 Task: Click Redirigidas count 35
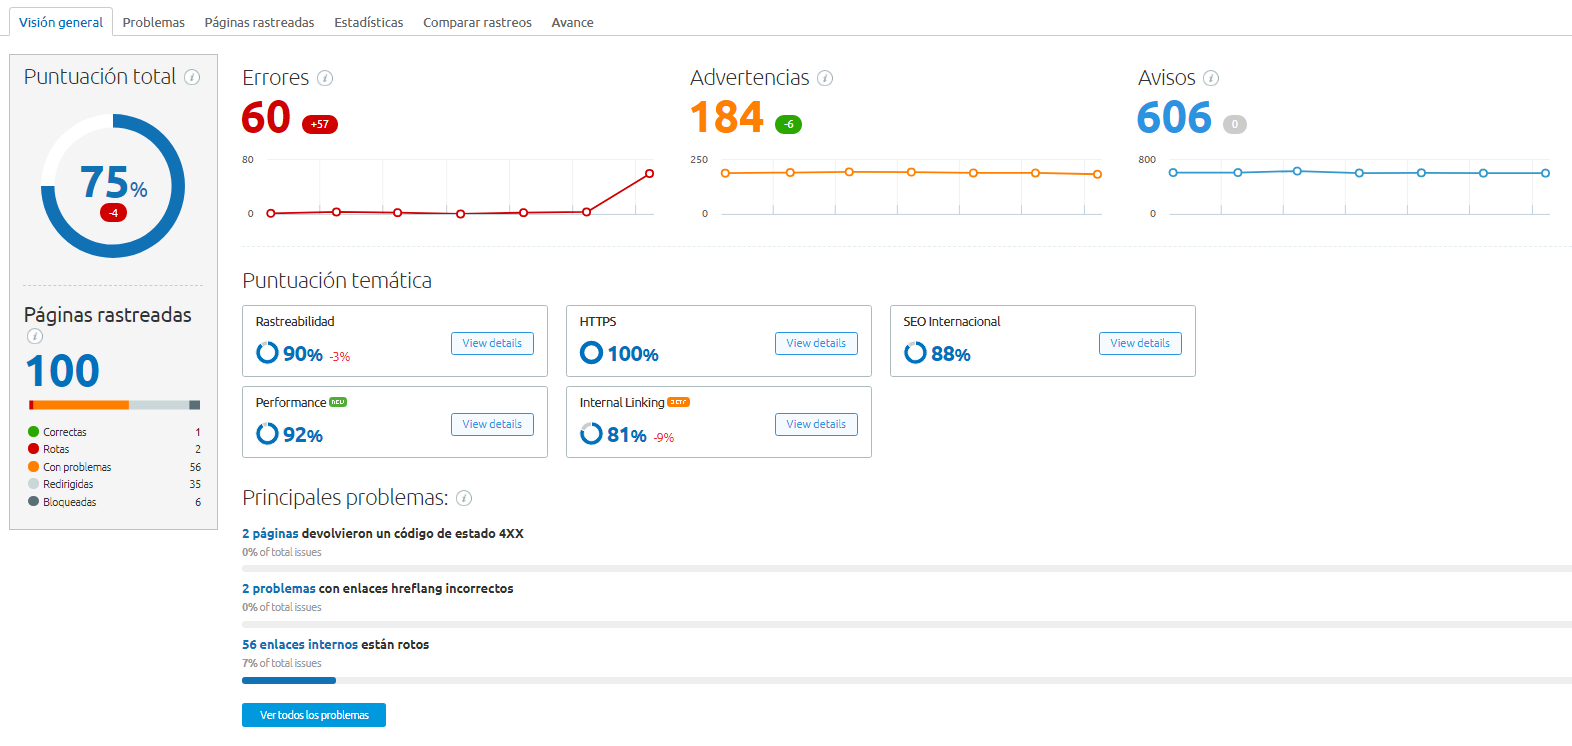click(x=195, y=484)
